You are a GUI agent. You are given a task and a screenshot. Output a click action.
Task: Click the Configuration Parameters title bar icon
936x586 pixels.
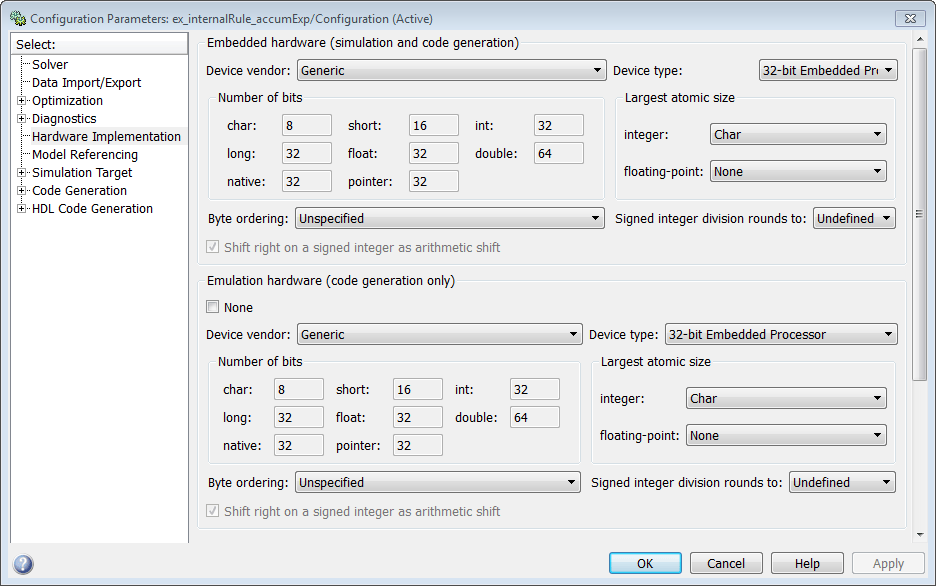pos(18,18)
